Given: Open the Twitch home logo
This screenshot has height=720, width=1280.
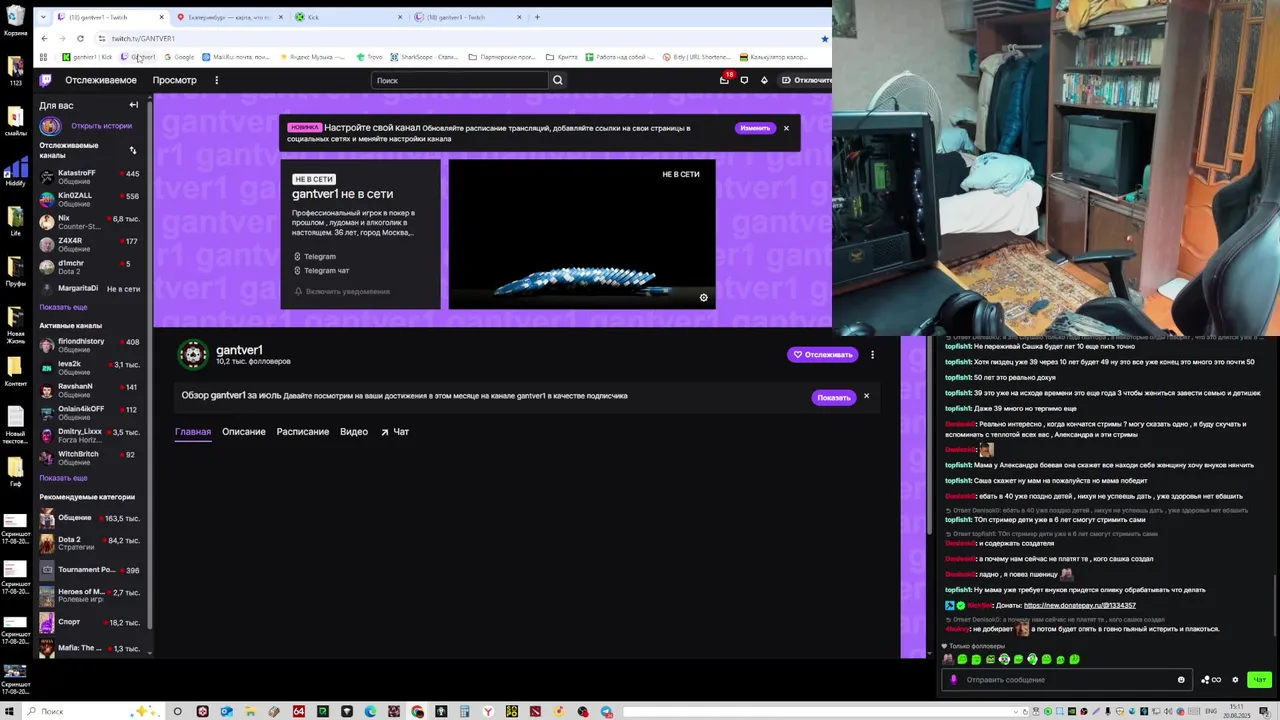Looking at the screenshot, I should coord(45,80).
